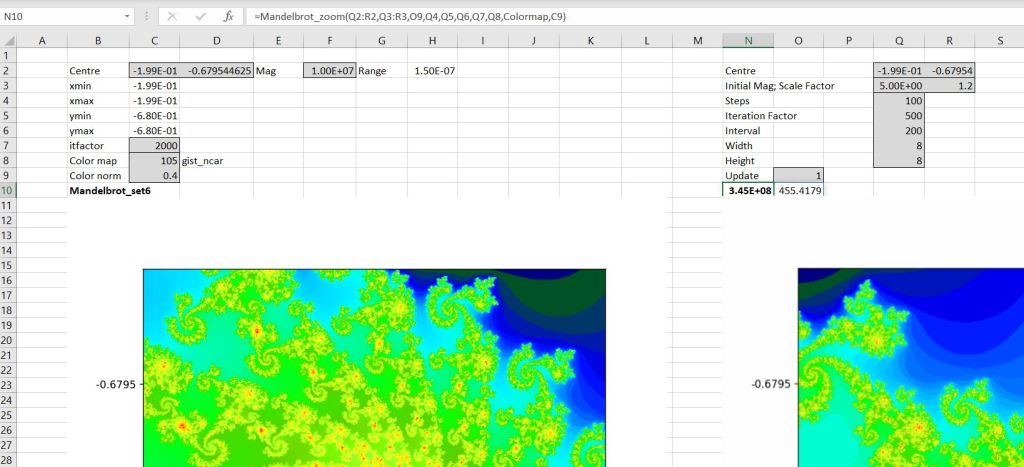Viewport: 1024px width, 467px height.
Task: Select the row 7 header
Action: coord(8,146)
